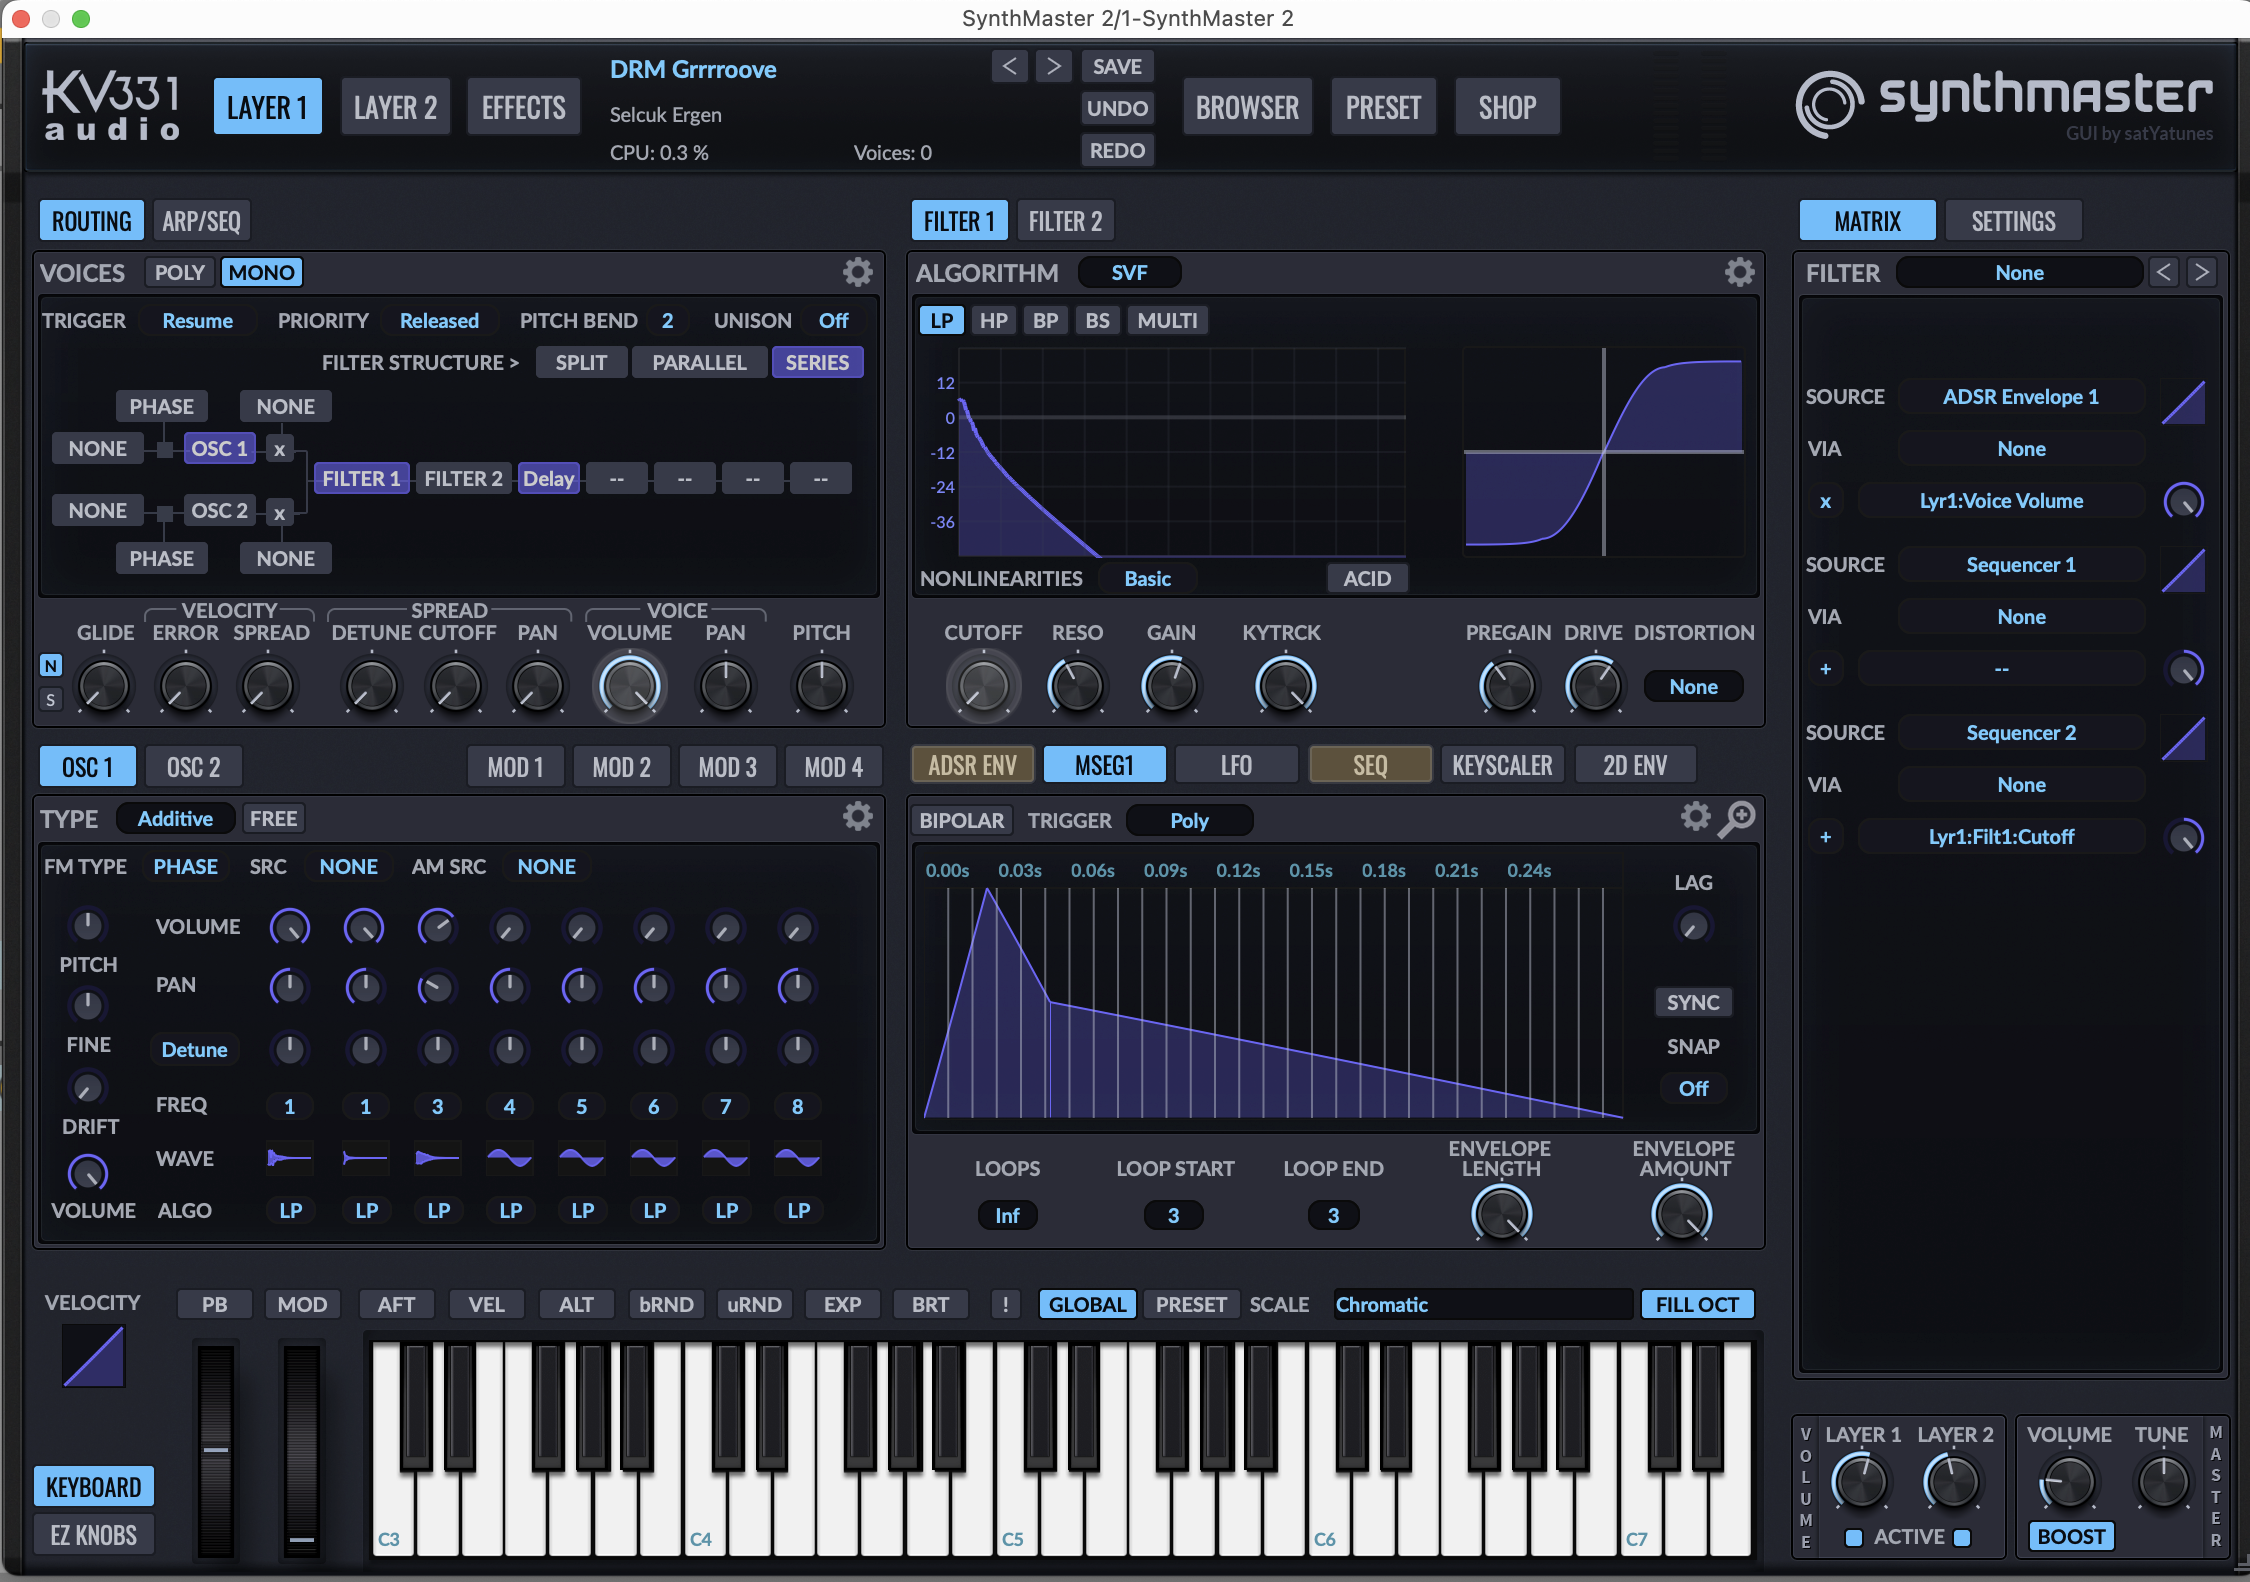Viewport: 2250px width, 1582px height.
Task: Go to previous preset arrow
Action: point(1009,66)
